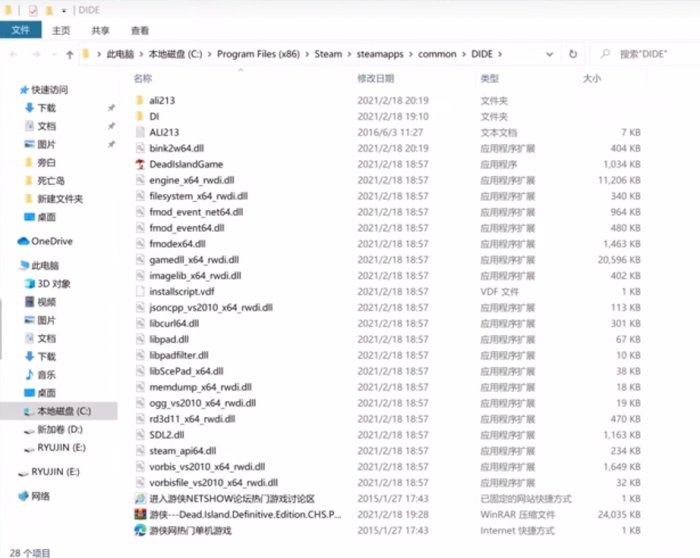Select the 游侠网热门单机游戏 internet shortcut icon
This screenshot has width=700, height=558.
(x=140, y=530)
